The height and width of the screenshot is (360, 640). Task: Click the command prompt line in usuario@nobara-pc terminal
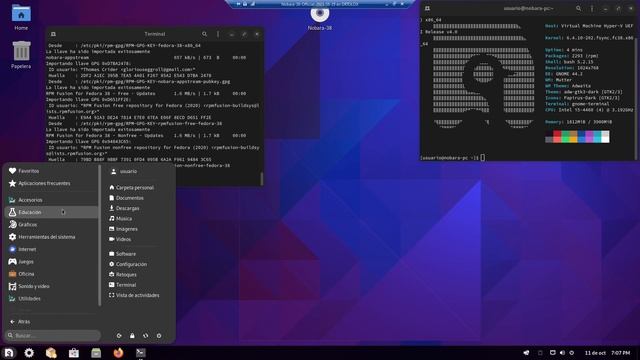(453, 158)
